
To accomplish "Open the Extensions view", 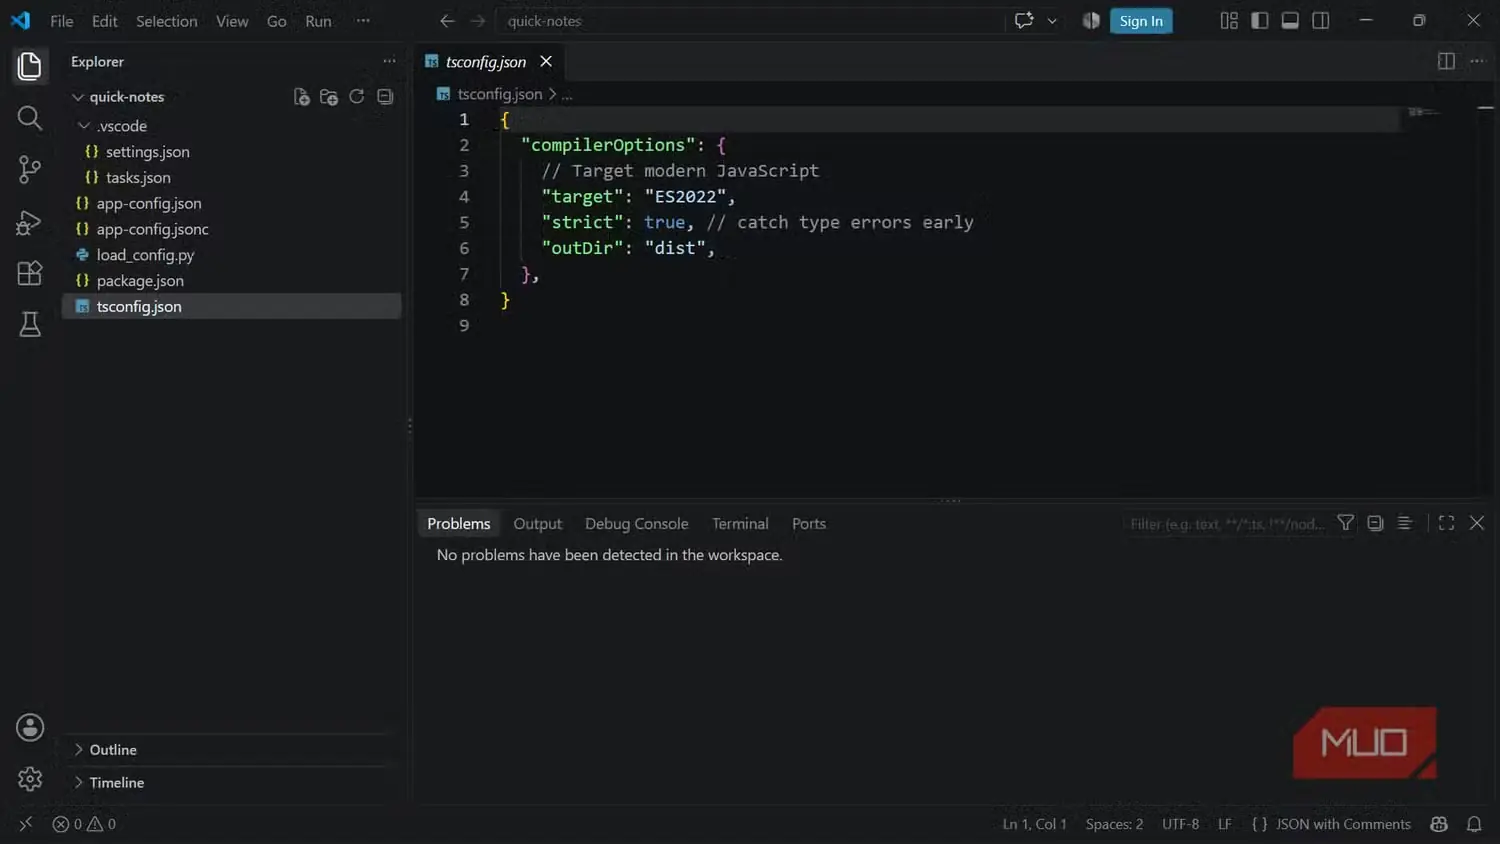I will [x=30, y=273].
